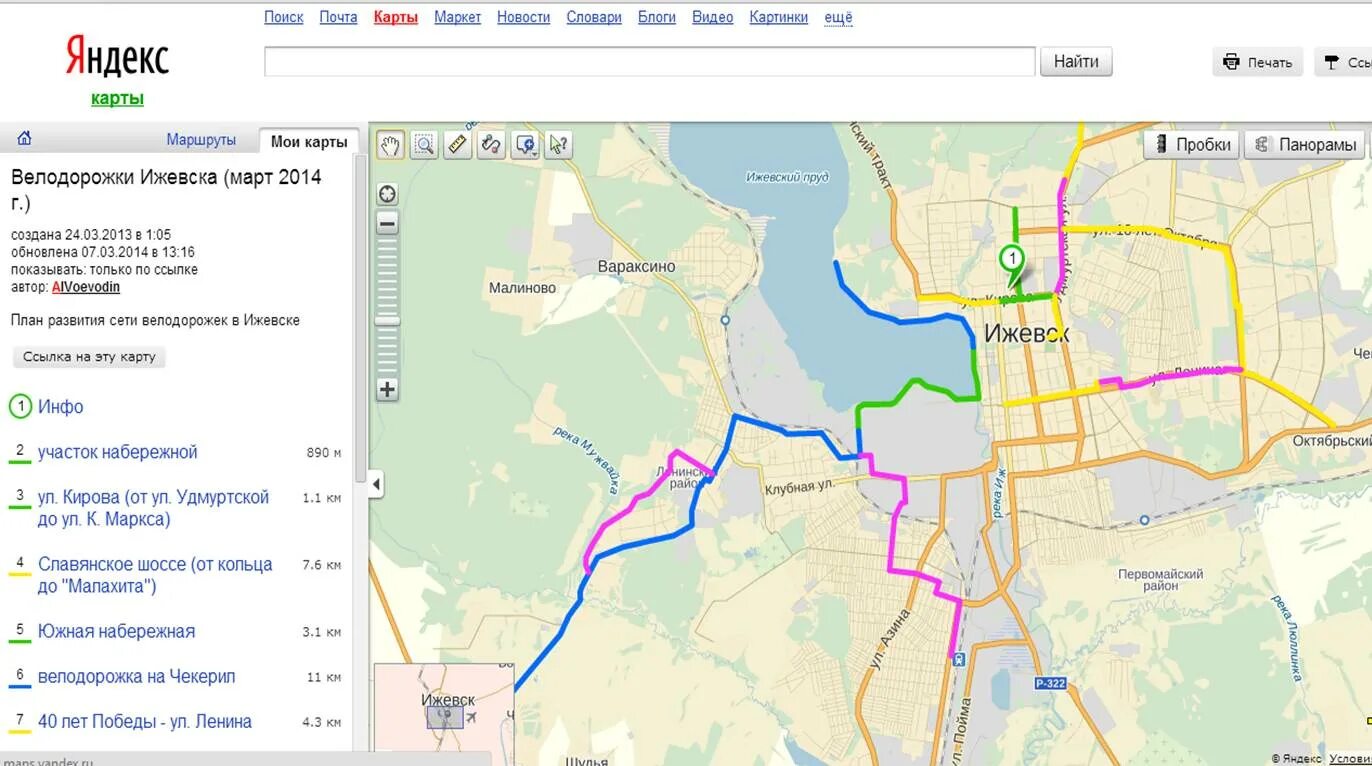Open the Картинки link
Image resolution: width=1372 pixels, height=766 pixels.
click(779, 17)
